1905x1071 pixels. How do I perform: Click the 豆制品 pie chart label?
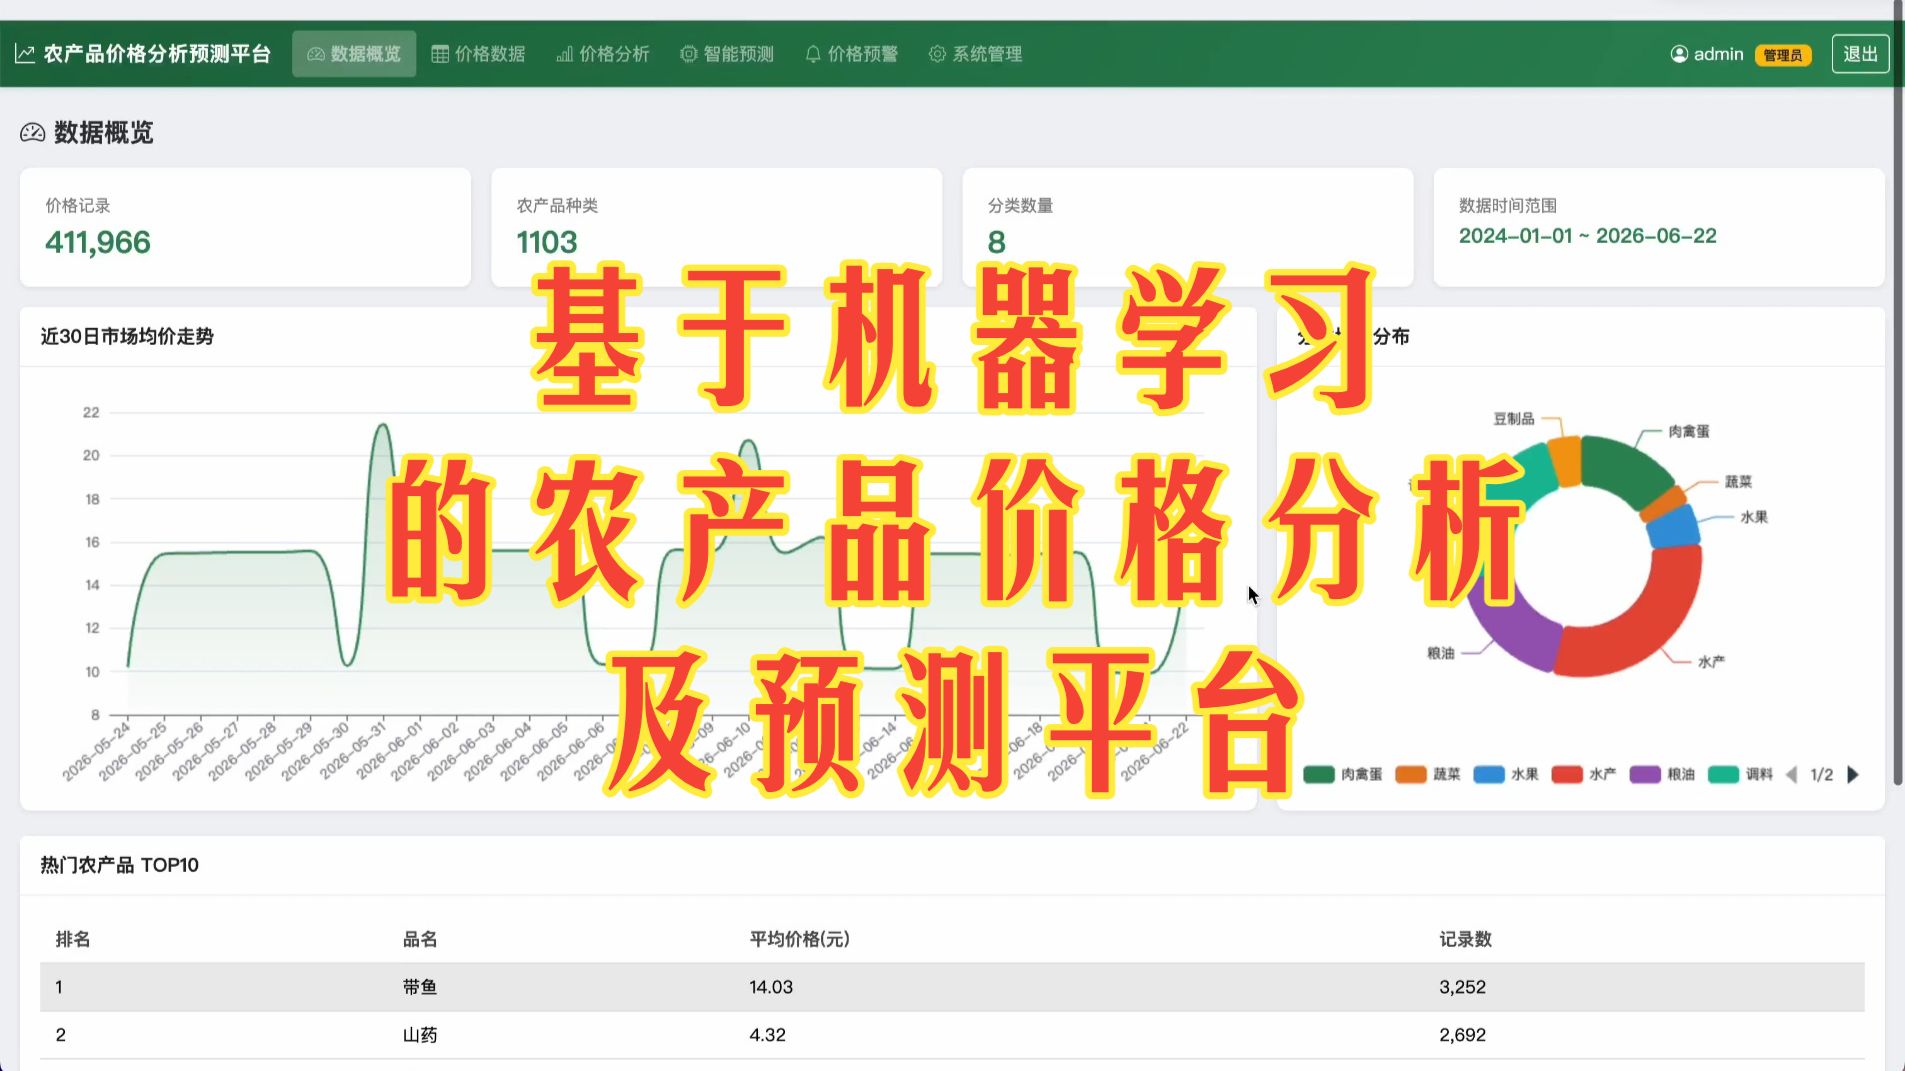pyautogui.click(x=1513, y=419)
